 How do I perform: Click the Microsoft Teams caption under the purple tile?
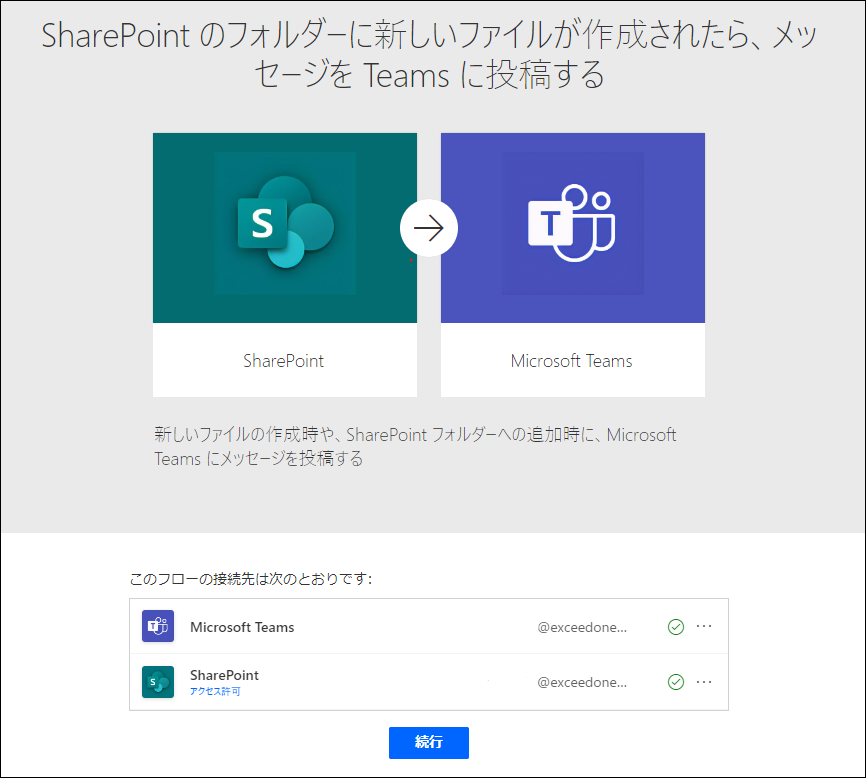572,361
